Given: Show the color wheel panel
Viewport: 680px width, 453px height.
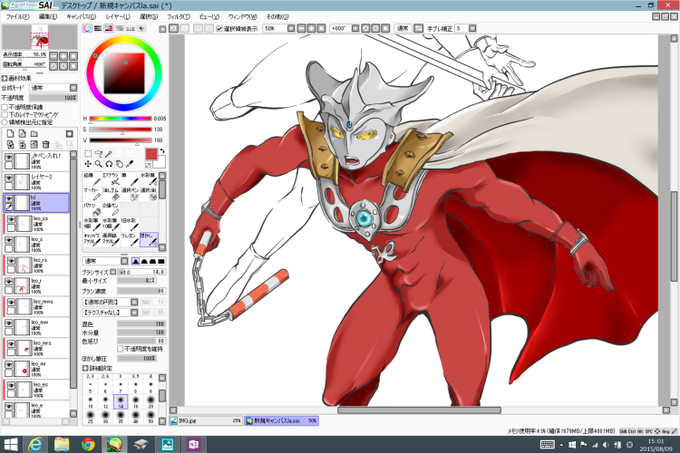Looking at the screenshot, I should point(87,29).
